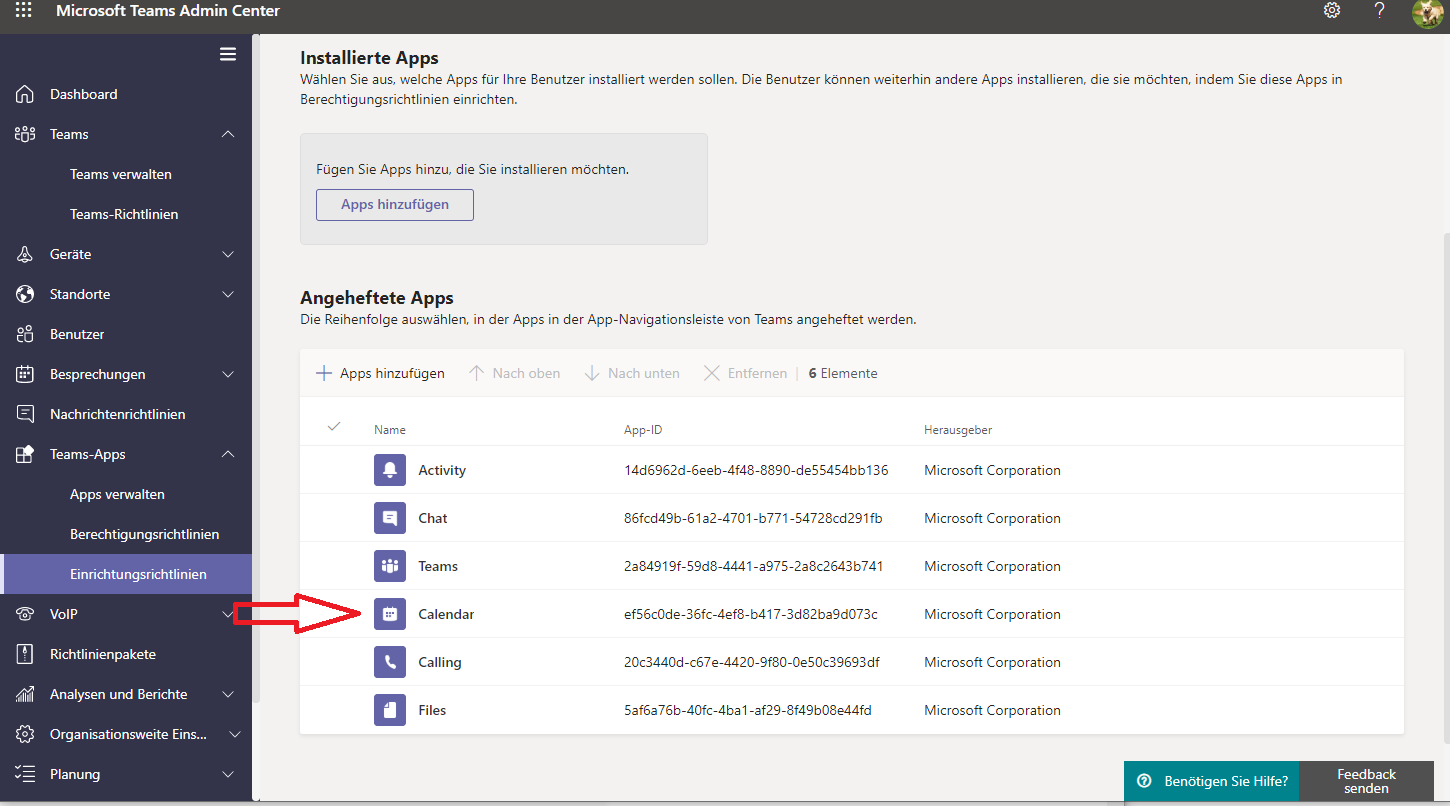
Task: Open the user profile avatar
Action: (1427, 13)
